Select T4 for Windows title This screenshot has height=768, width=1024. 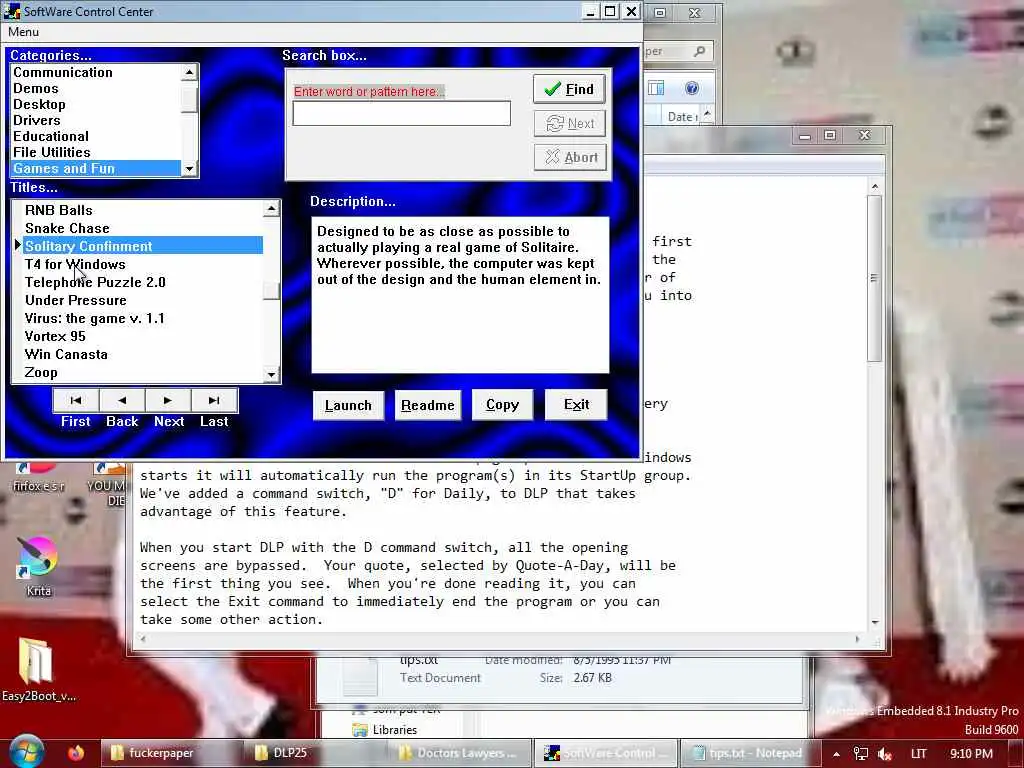coord(143,264)
